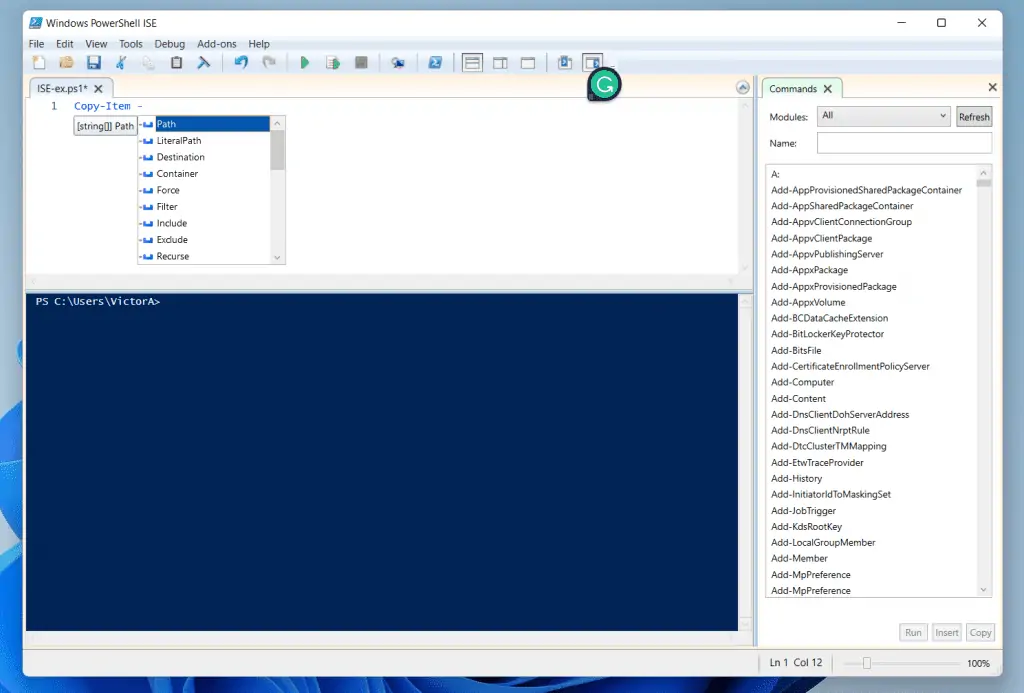Show the script pane on the right
Image resolution: width=1024 pixels, height=693 pixels.
coord(500,63)
